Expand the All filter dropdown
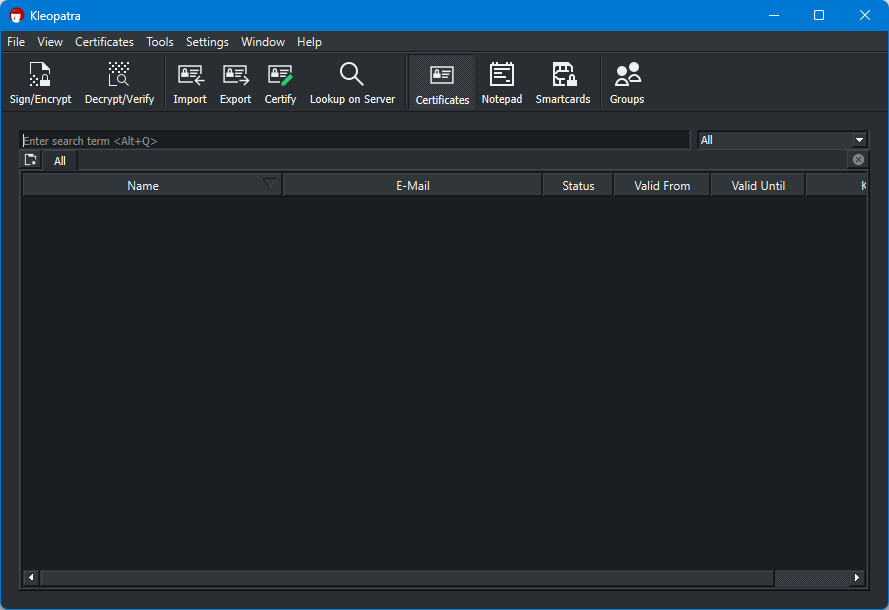Image resolution: width=889 pixels, height=610 pixels. point(859,140)
